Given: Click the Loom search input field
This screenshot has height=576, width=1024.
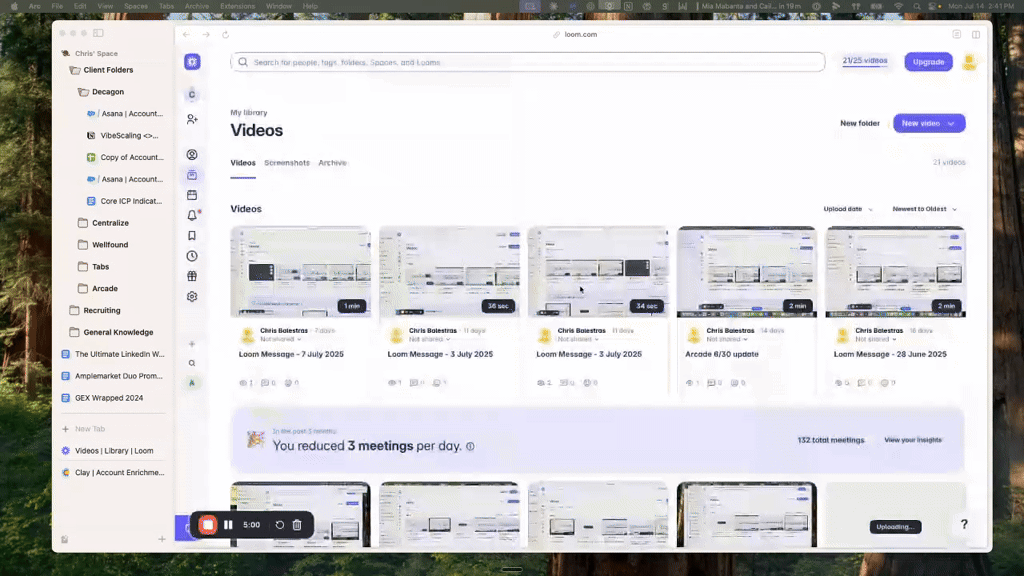Looking at the screenshot, I should [x=528, y=62].
